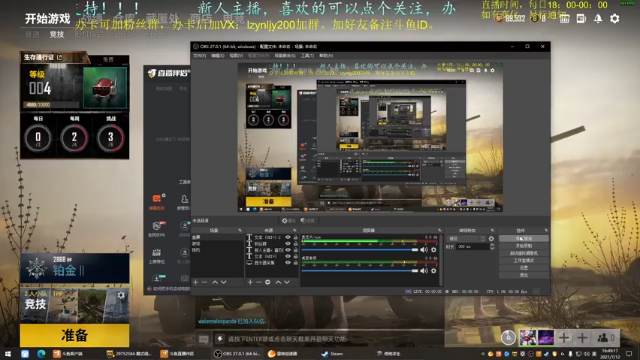Mute the 麦克风/Aux speaker icon
The height and width of the screenshot is (360, 640).
(424, 249)
